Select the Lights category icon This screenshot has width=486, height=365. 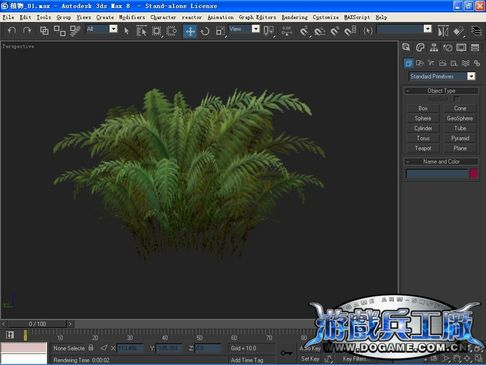coord(431,63)
